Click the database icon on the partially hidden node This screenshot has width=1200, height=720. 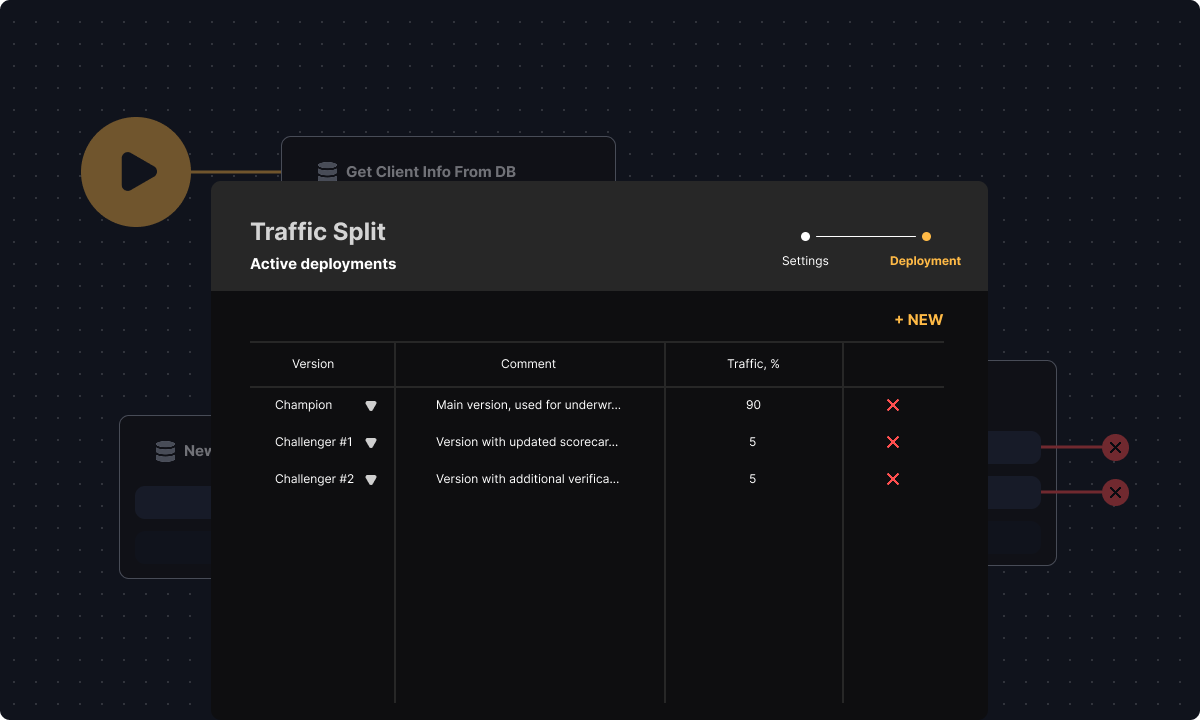click(164, 450)
